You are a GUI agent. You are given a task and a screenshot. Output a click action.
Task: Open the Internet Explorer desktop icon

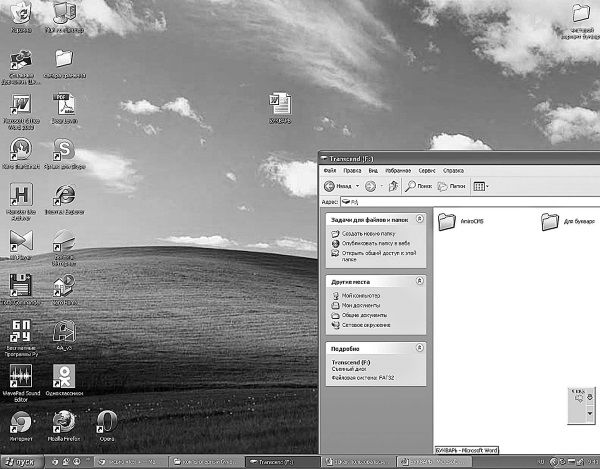(65, 194)
